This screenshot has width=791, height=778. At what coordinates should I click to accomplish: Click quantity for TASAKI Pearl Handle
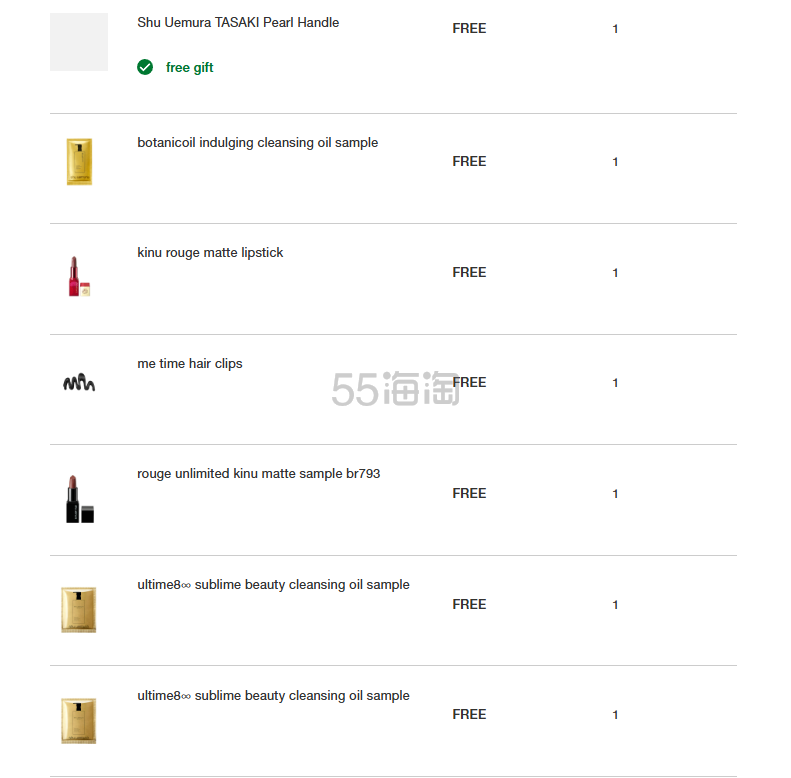pyautogui.click(x=615, y=29)
